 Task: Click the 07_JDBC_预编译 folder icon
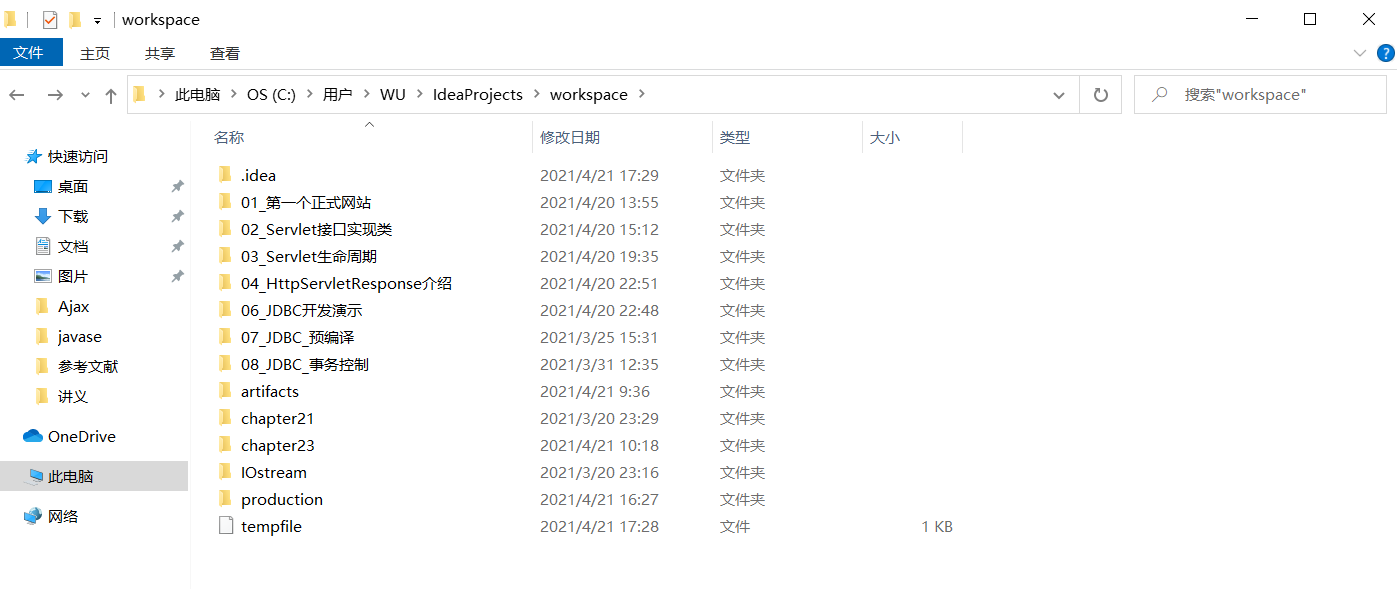click(x=225, y=337)
